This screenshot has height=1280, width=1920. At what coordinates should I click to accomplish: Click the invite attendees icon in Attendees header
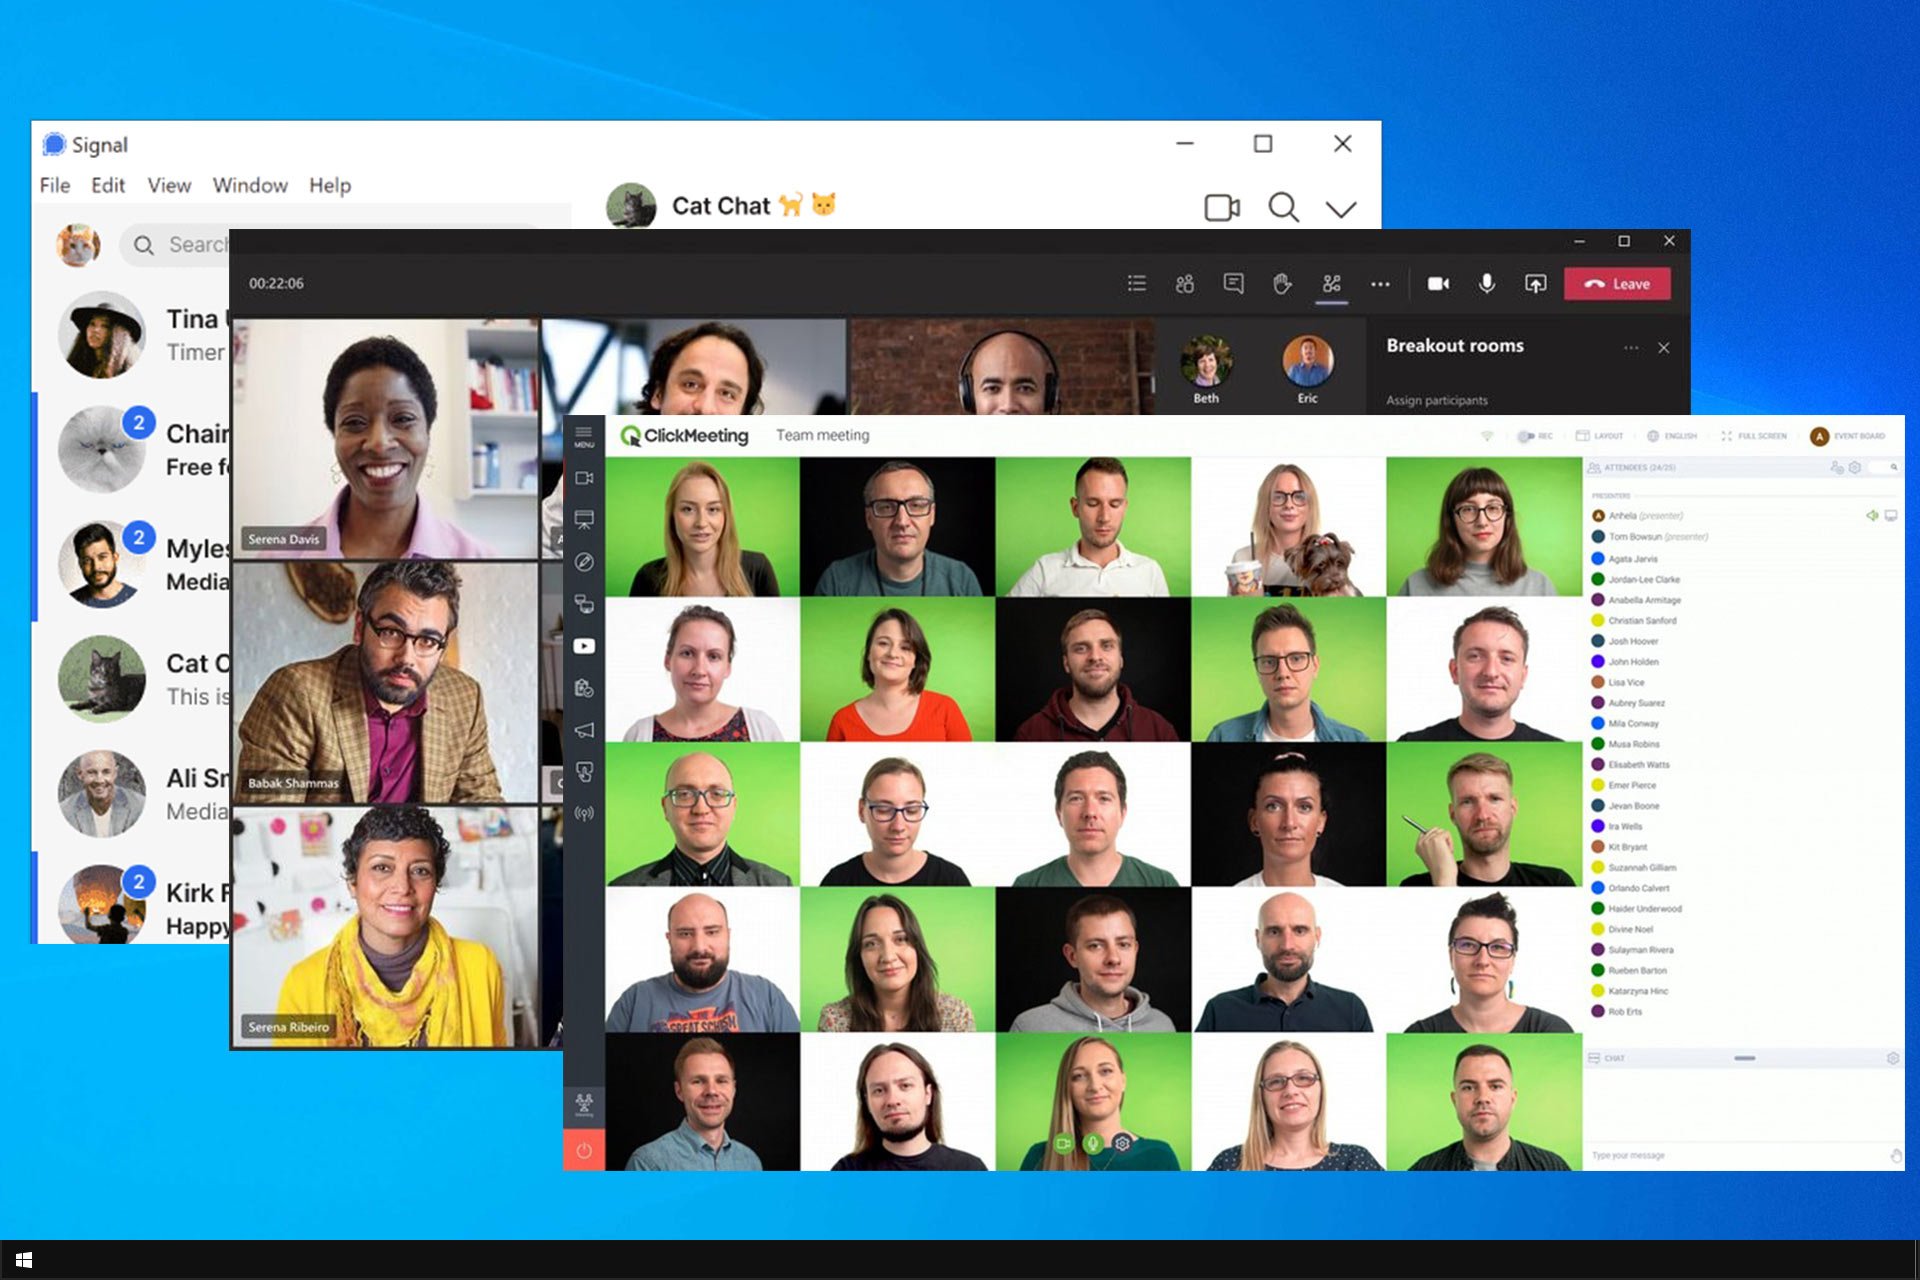(x=1836, y=467)
